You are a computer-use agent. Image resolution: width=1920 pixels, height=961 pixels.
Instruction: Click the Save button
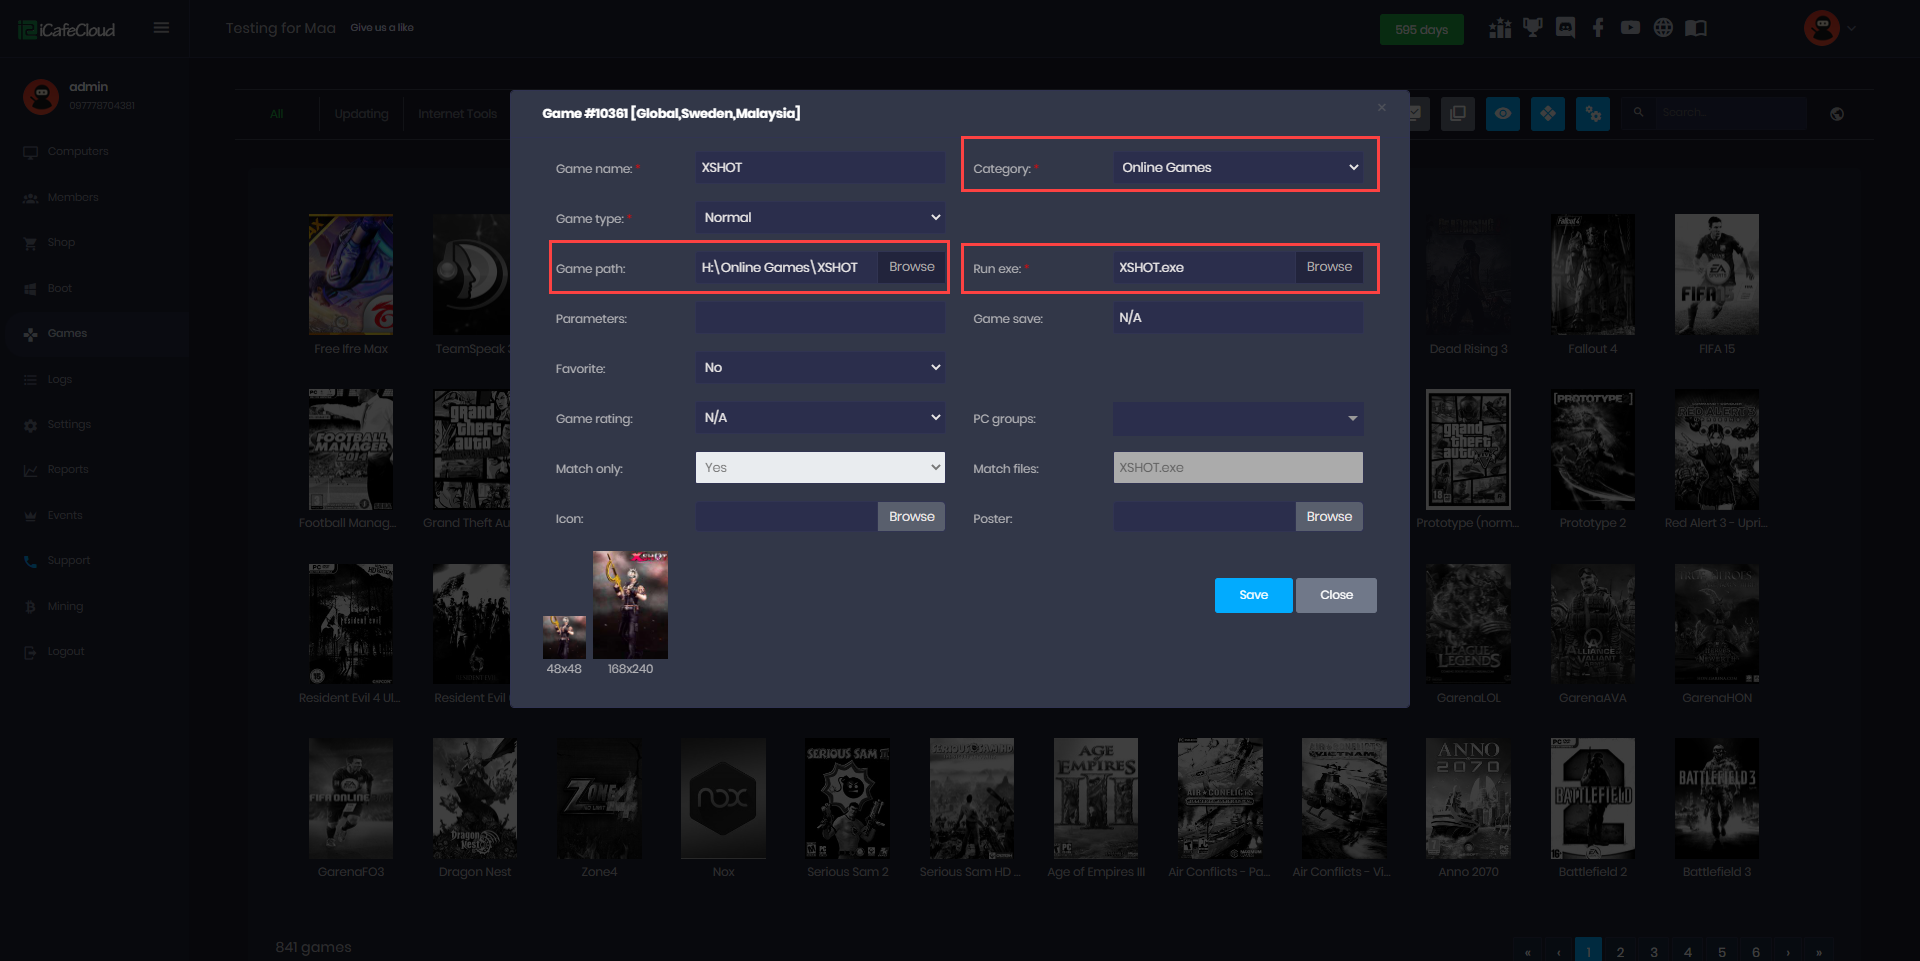1253,595
